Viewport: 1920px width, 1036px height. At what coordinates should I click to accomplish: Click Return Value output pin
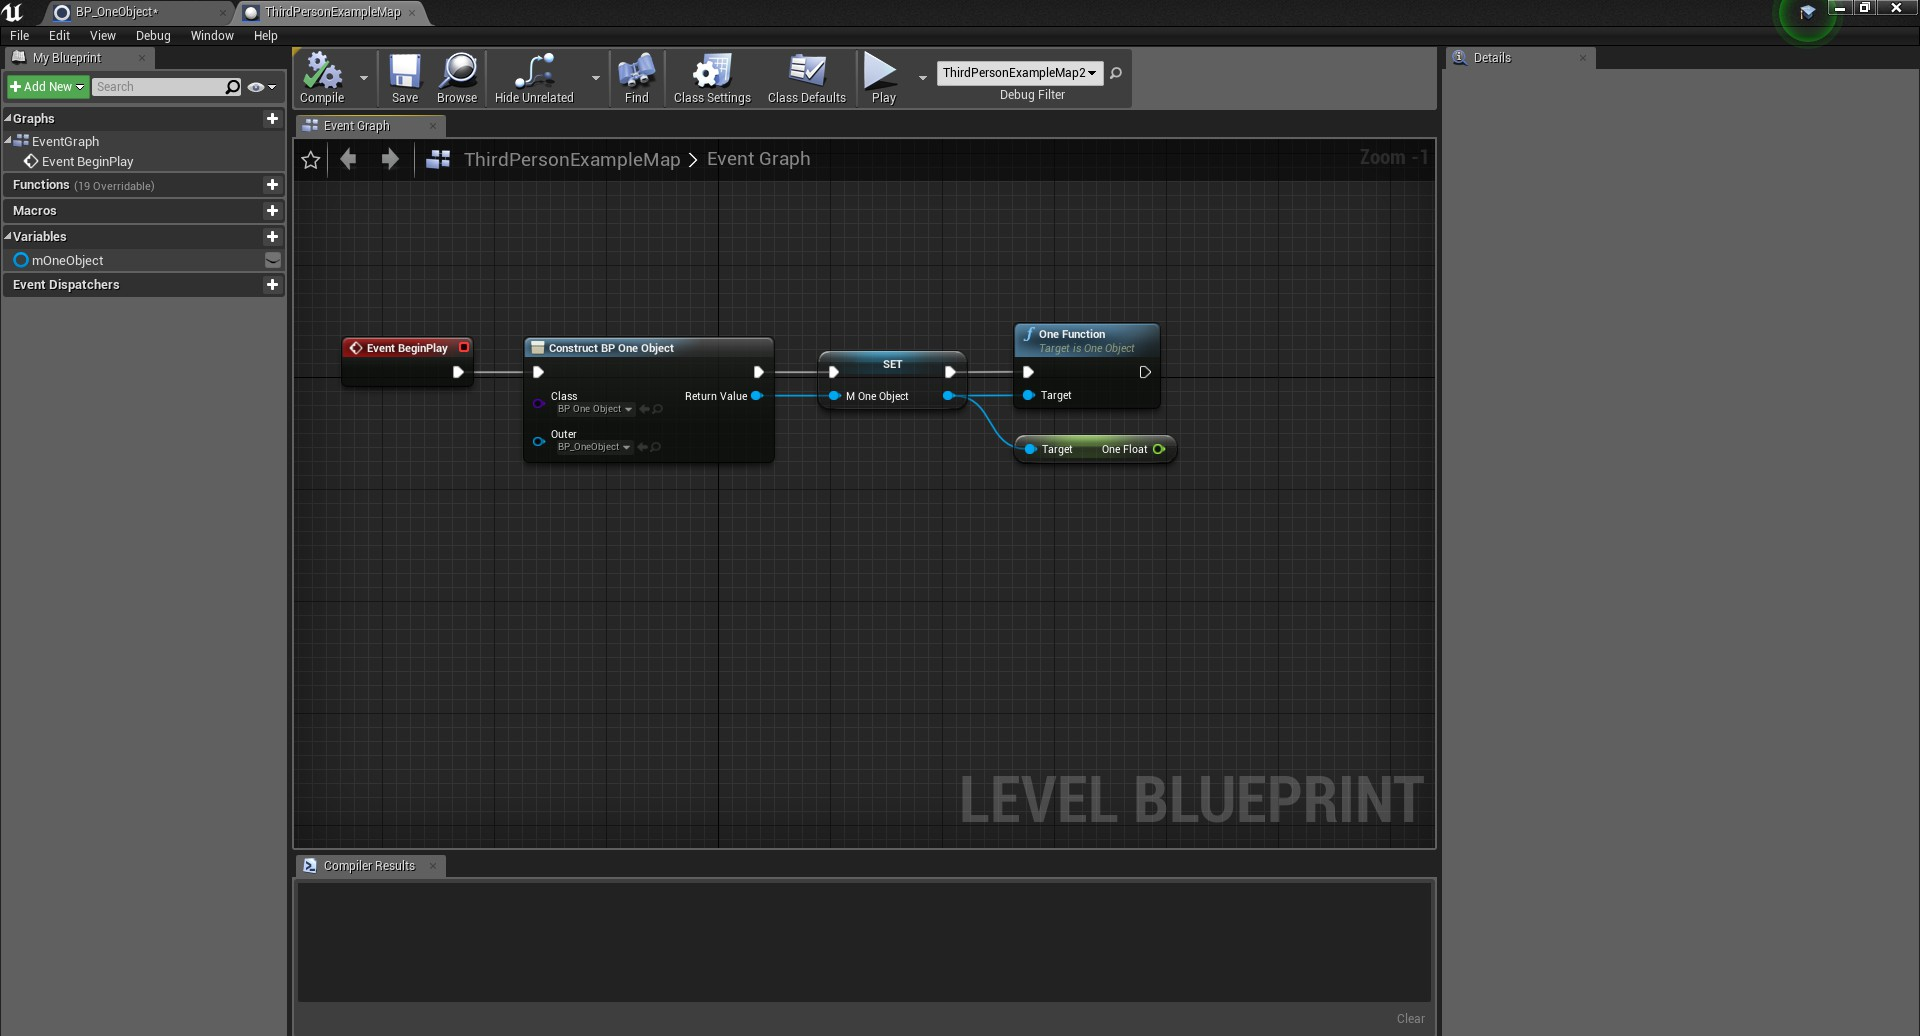click(757, 396)
